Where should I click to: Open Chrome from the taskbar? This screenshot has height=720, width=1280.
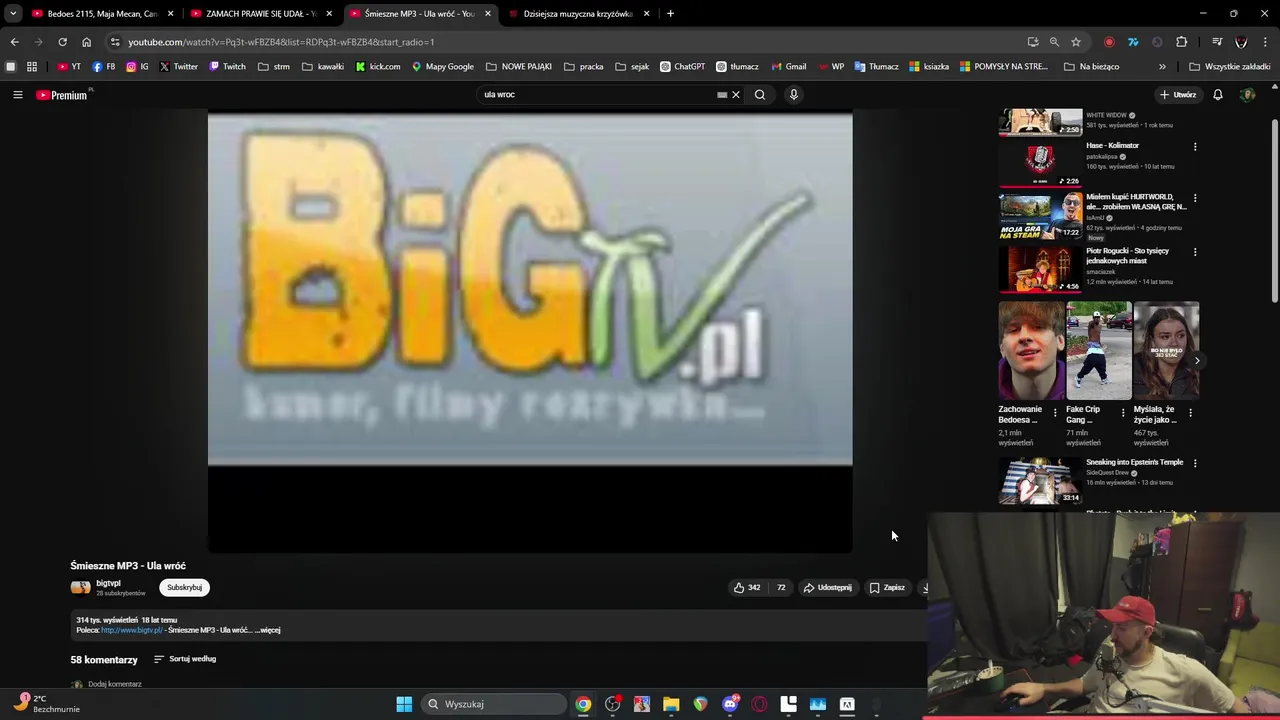[x=583, y=704]
